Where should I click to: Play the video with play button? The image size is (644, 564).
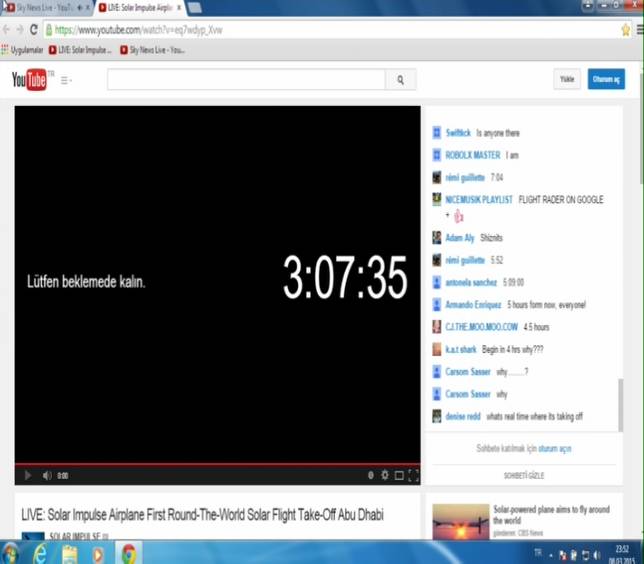click(28, 475)
